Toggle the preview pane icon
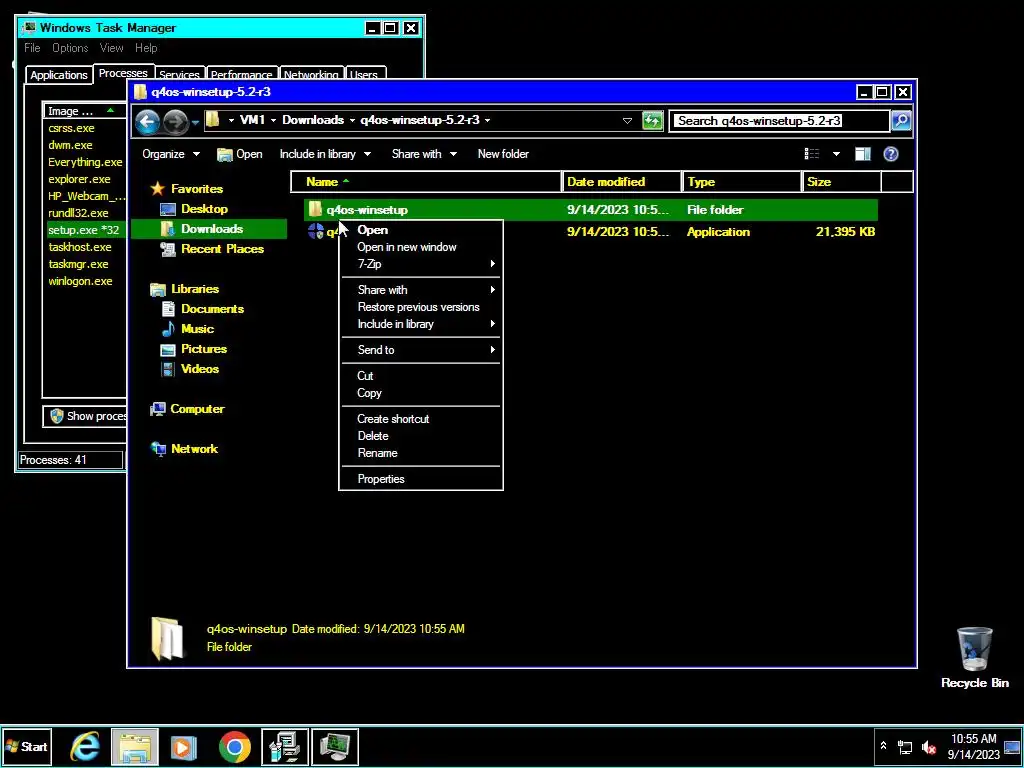This screenshot has width=1024, height=768. (863, 154)
